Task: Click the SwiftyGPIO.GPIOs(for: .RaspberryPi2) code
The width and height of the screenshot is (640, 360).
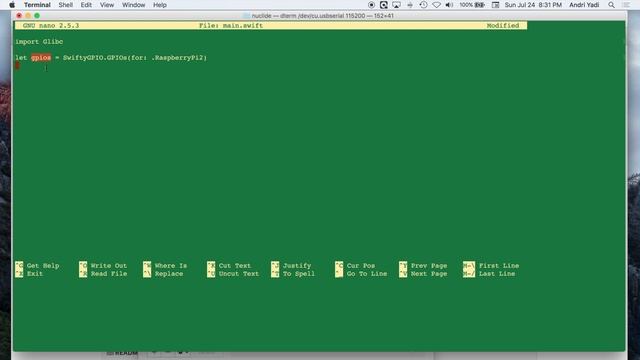Action: click(135, 58)
